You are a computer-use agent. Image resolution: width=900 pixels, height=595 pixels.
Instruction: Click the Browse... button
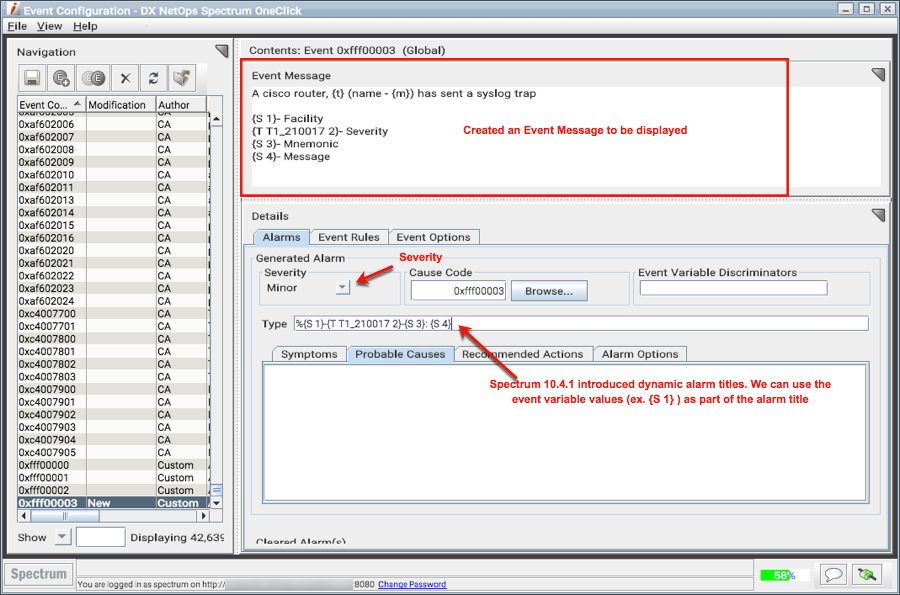click(x=549, y=291)
